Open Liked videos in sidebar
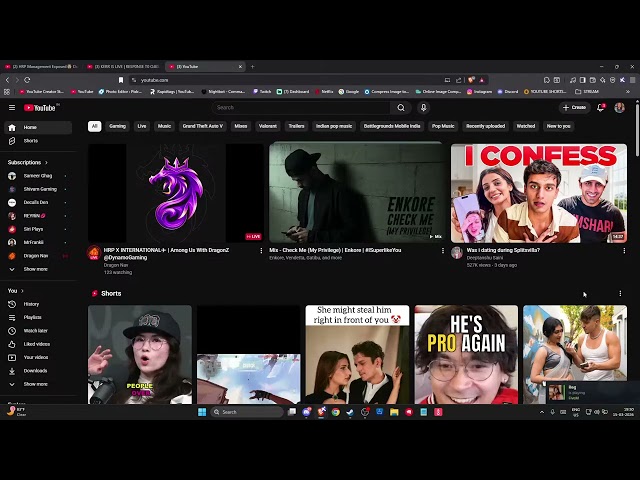 coord(38,344)
